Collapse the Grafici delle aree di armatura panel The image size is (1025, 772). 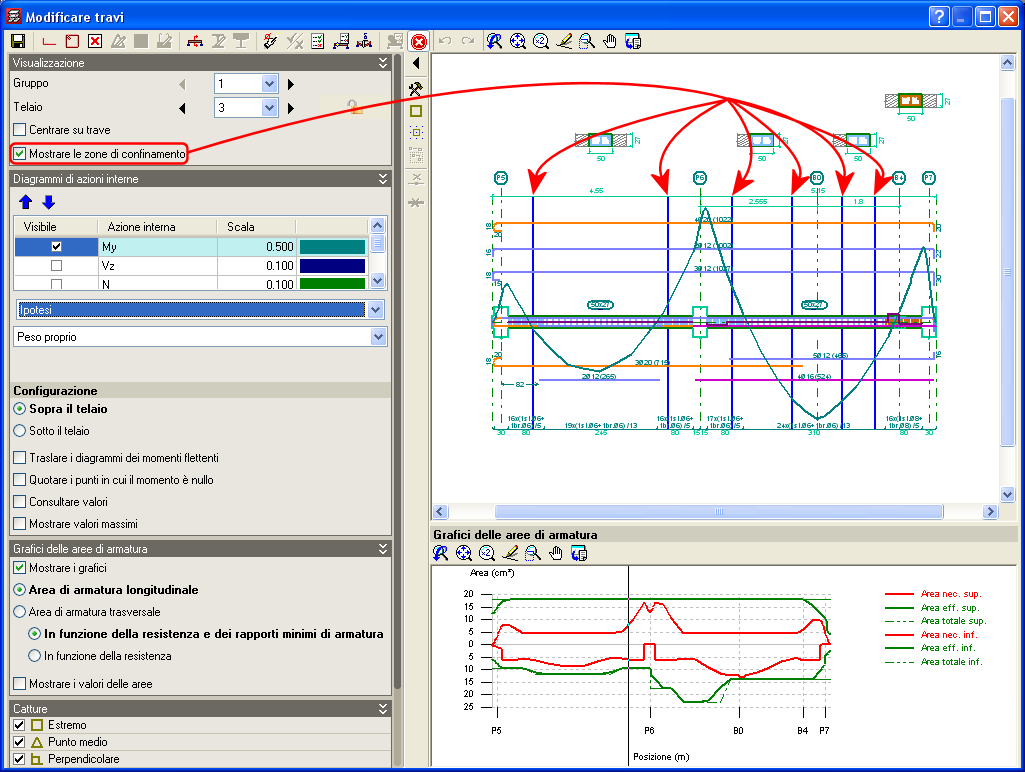pyautogui.click(x=383, y=548)
